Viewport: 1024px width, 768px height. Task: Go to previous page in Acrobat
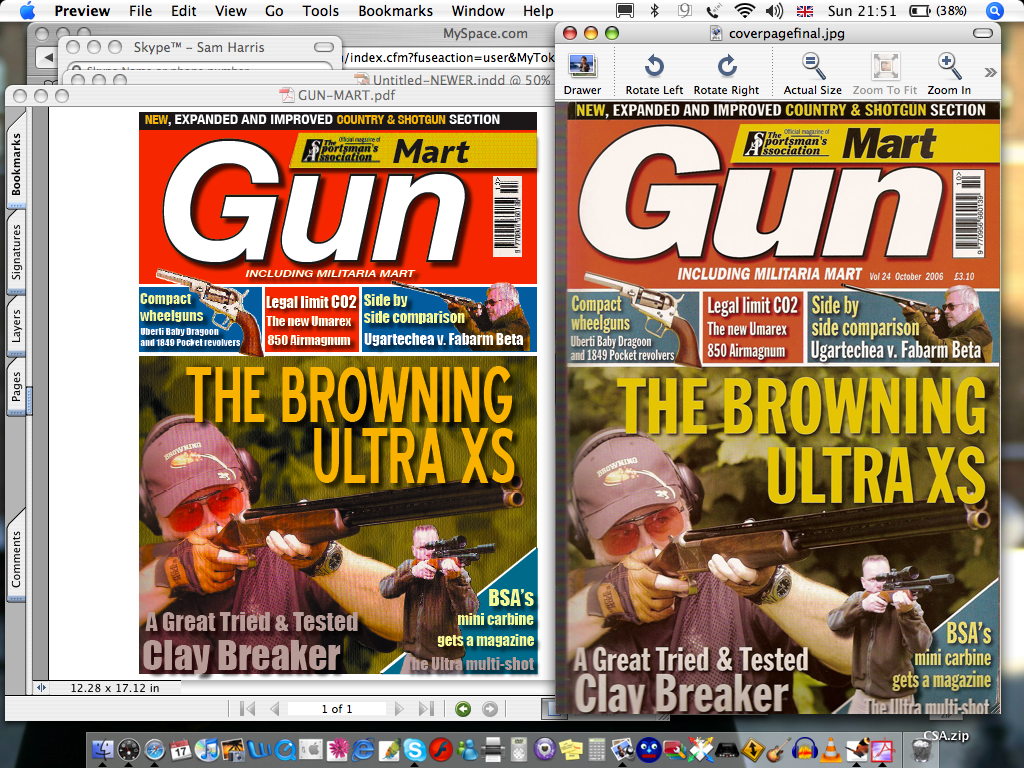click(x=274, y=709)
